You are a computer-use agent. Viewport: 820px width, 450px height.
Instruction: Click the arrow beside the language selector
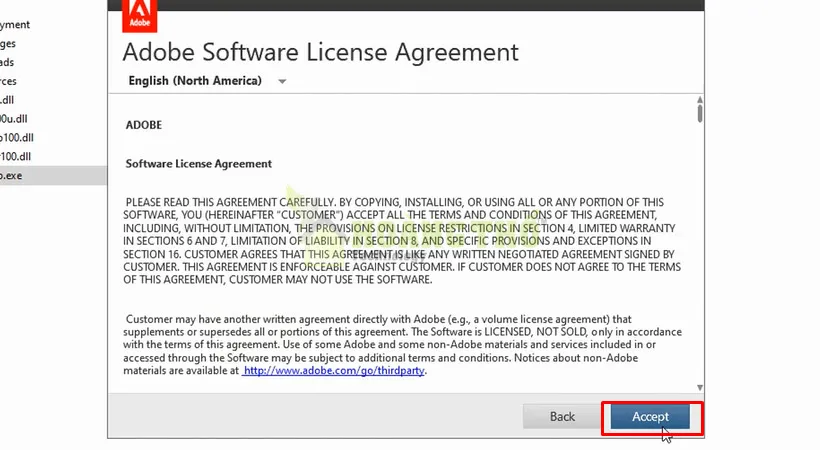tap(282, 81)
